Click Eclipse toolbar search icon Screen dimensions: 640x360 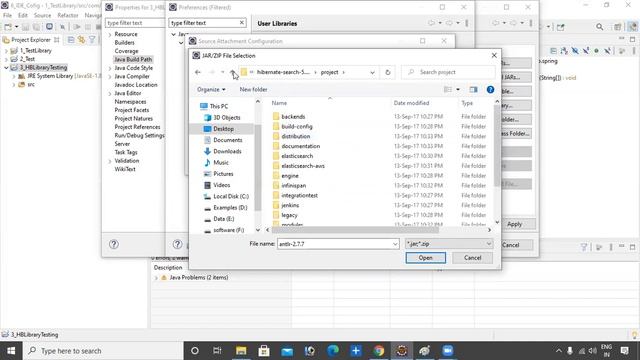coord(599,27)
